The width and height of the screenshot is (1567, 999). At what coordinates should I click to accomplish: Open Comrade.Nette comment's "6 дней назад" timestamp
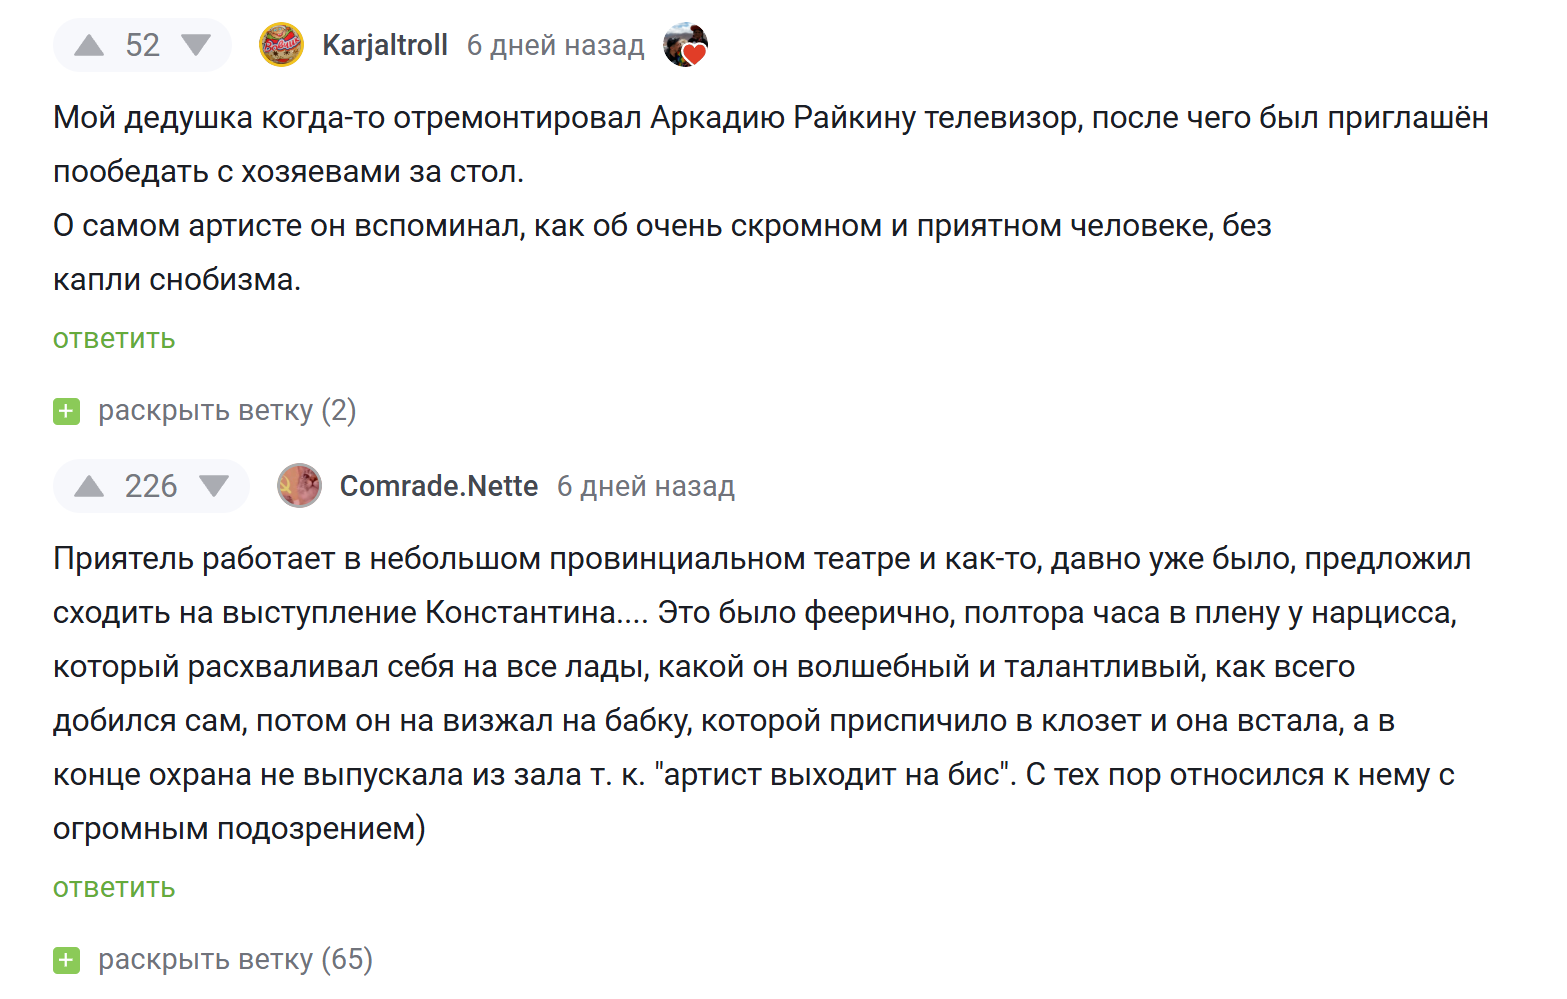click(x=645, y=486)
